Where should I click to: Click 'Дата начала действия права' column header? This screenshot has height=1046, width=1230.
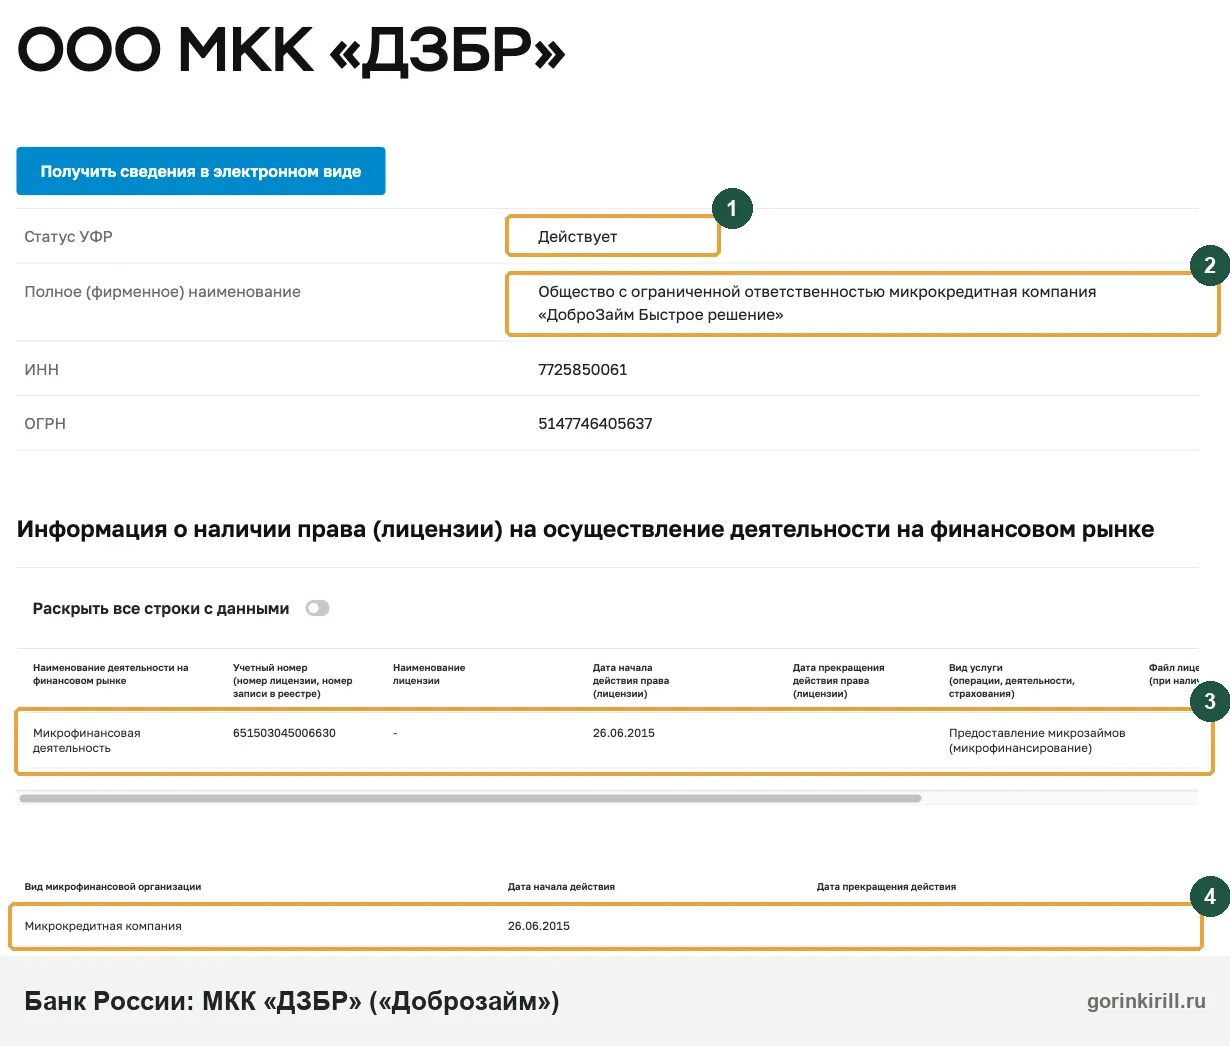click(x=631, y=680)
